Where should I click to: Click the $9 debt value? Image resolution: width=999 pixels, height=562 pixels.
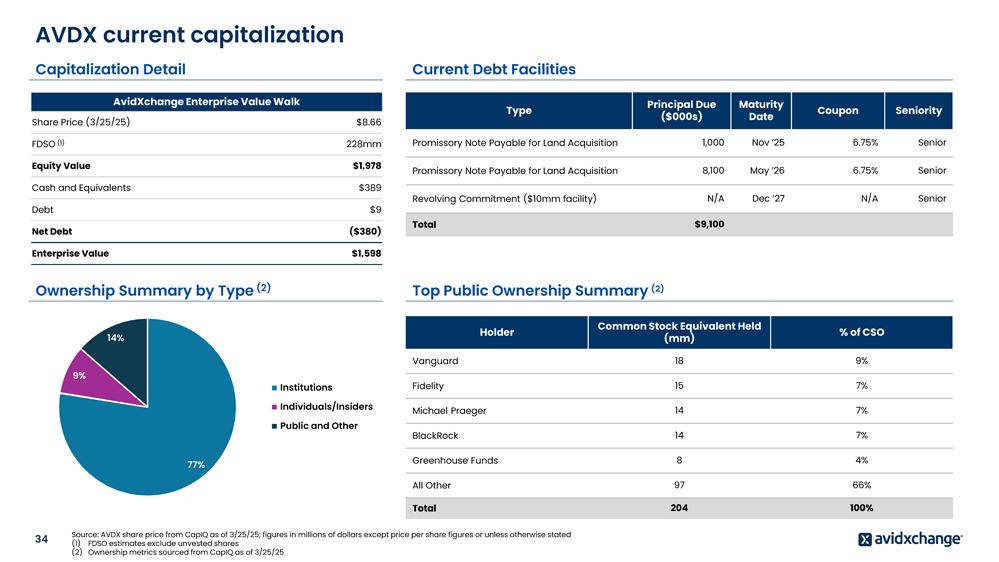376,210
